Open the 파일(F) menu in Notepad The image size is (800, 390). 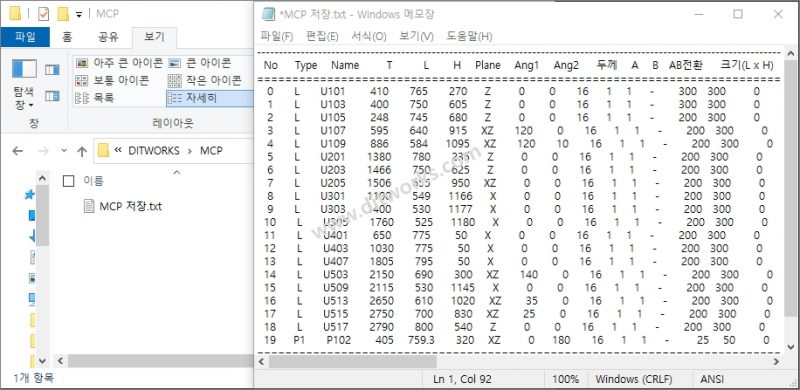277,36
